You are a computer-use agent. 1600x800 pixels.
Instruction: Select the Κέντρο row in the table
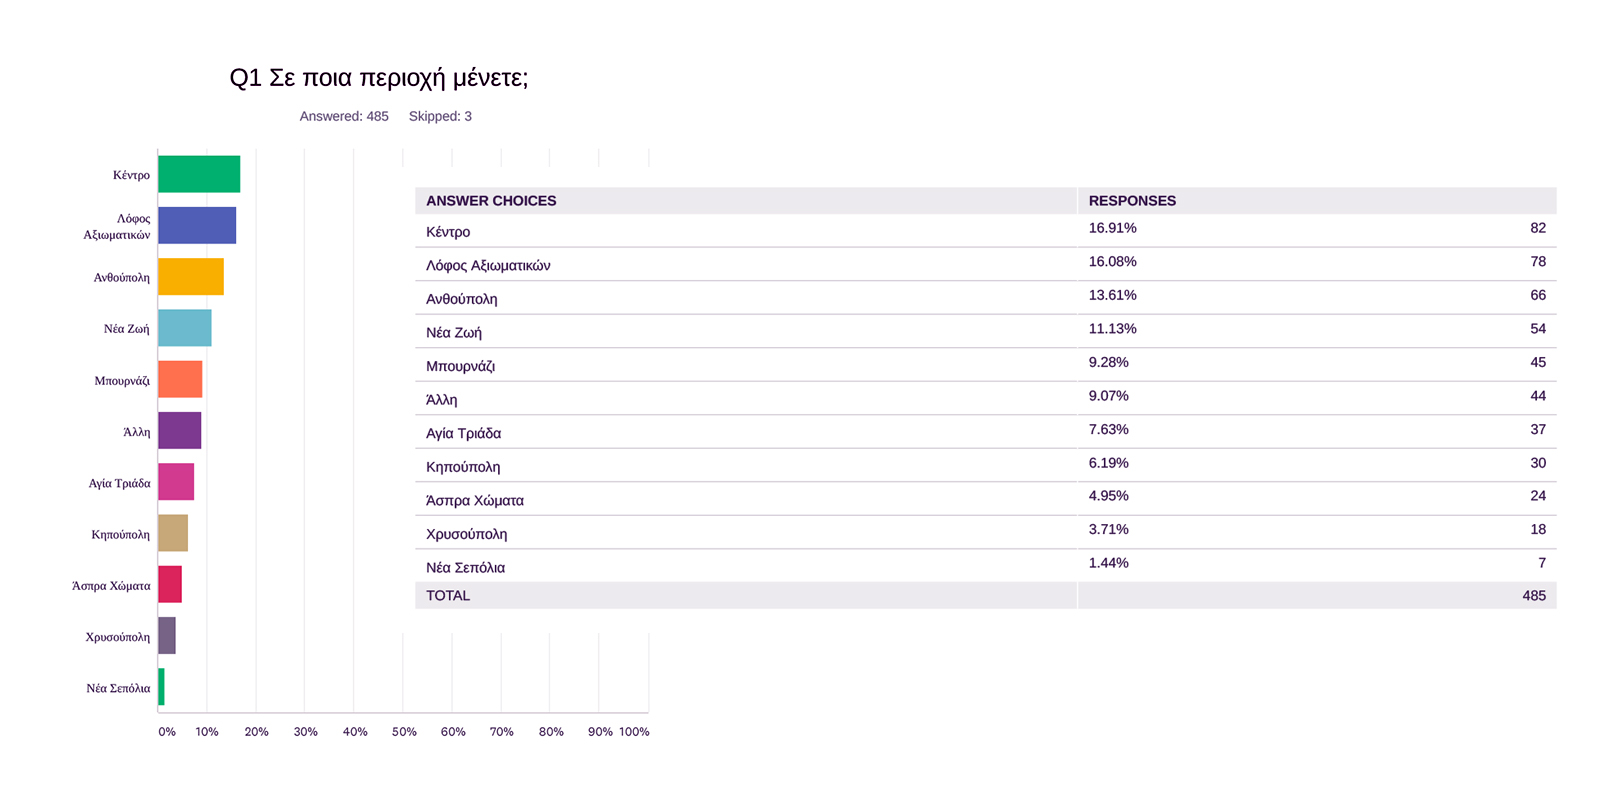coord(448,232)
